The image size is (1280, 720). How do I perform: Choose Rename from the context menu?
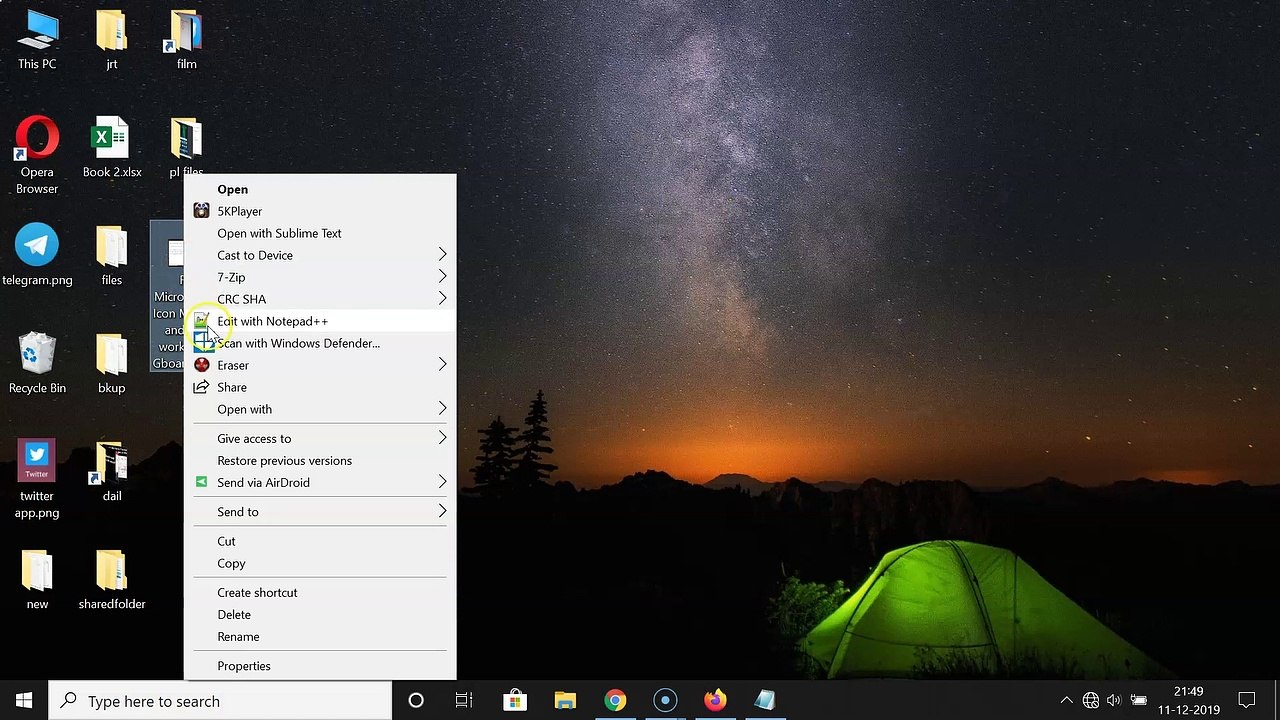tap(320, 636)
